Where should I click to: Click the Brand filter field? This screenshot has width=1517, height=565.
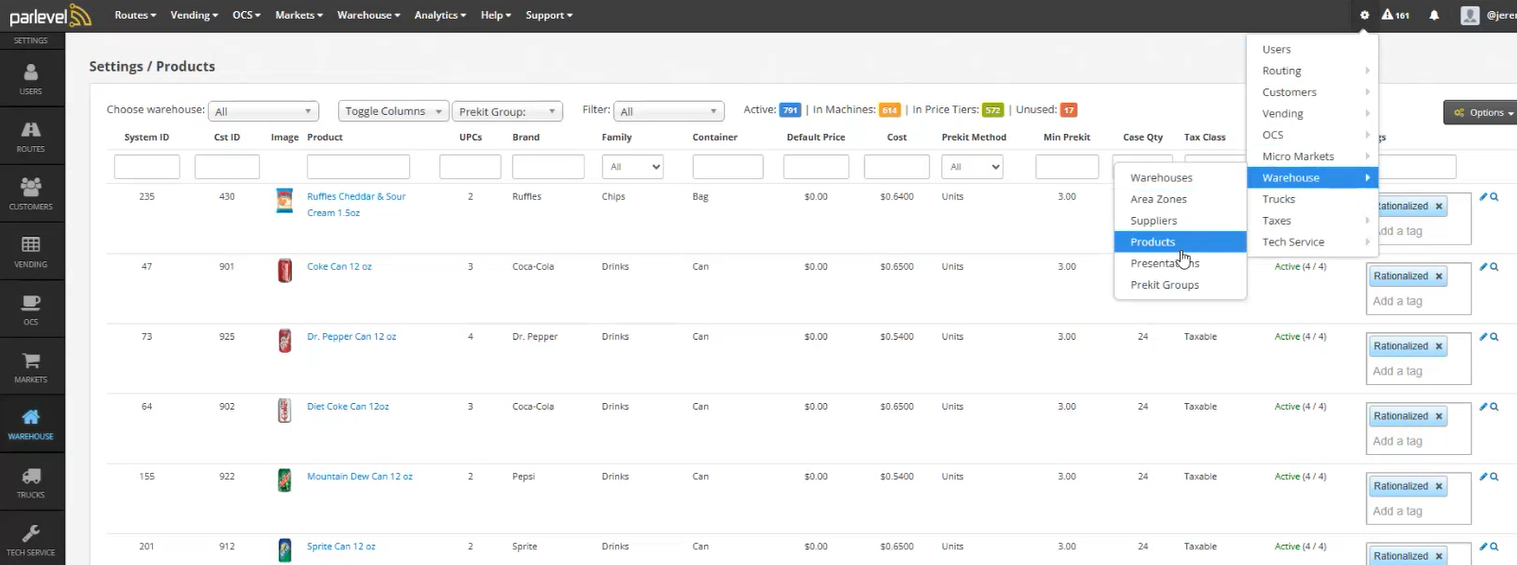pos(548,167)
